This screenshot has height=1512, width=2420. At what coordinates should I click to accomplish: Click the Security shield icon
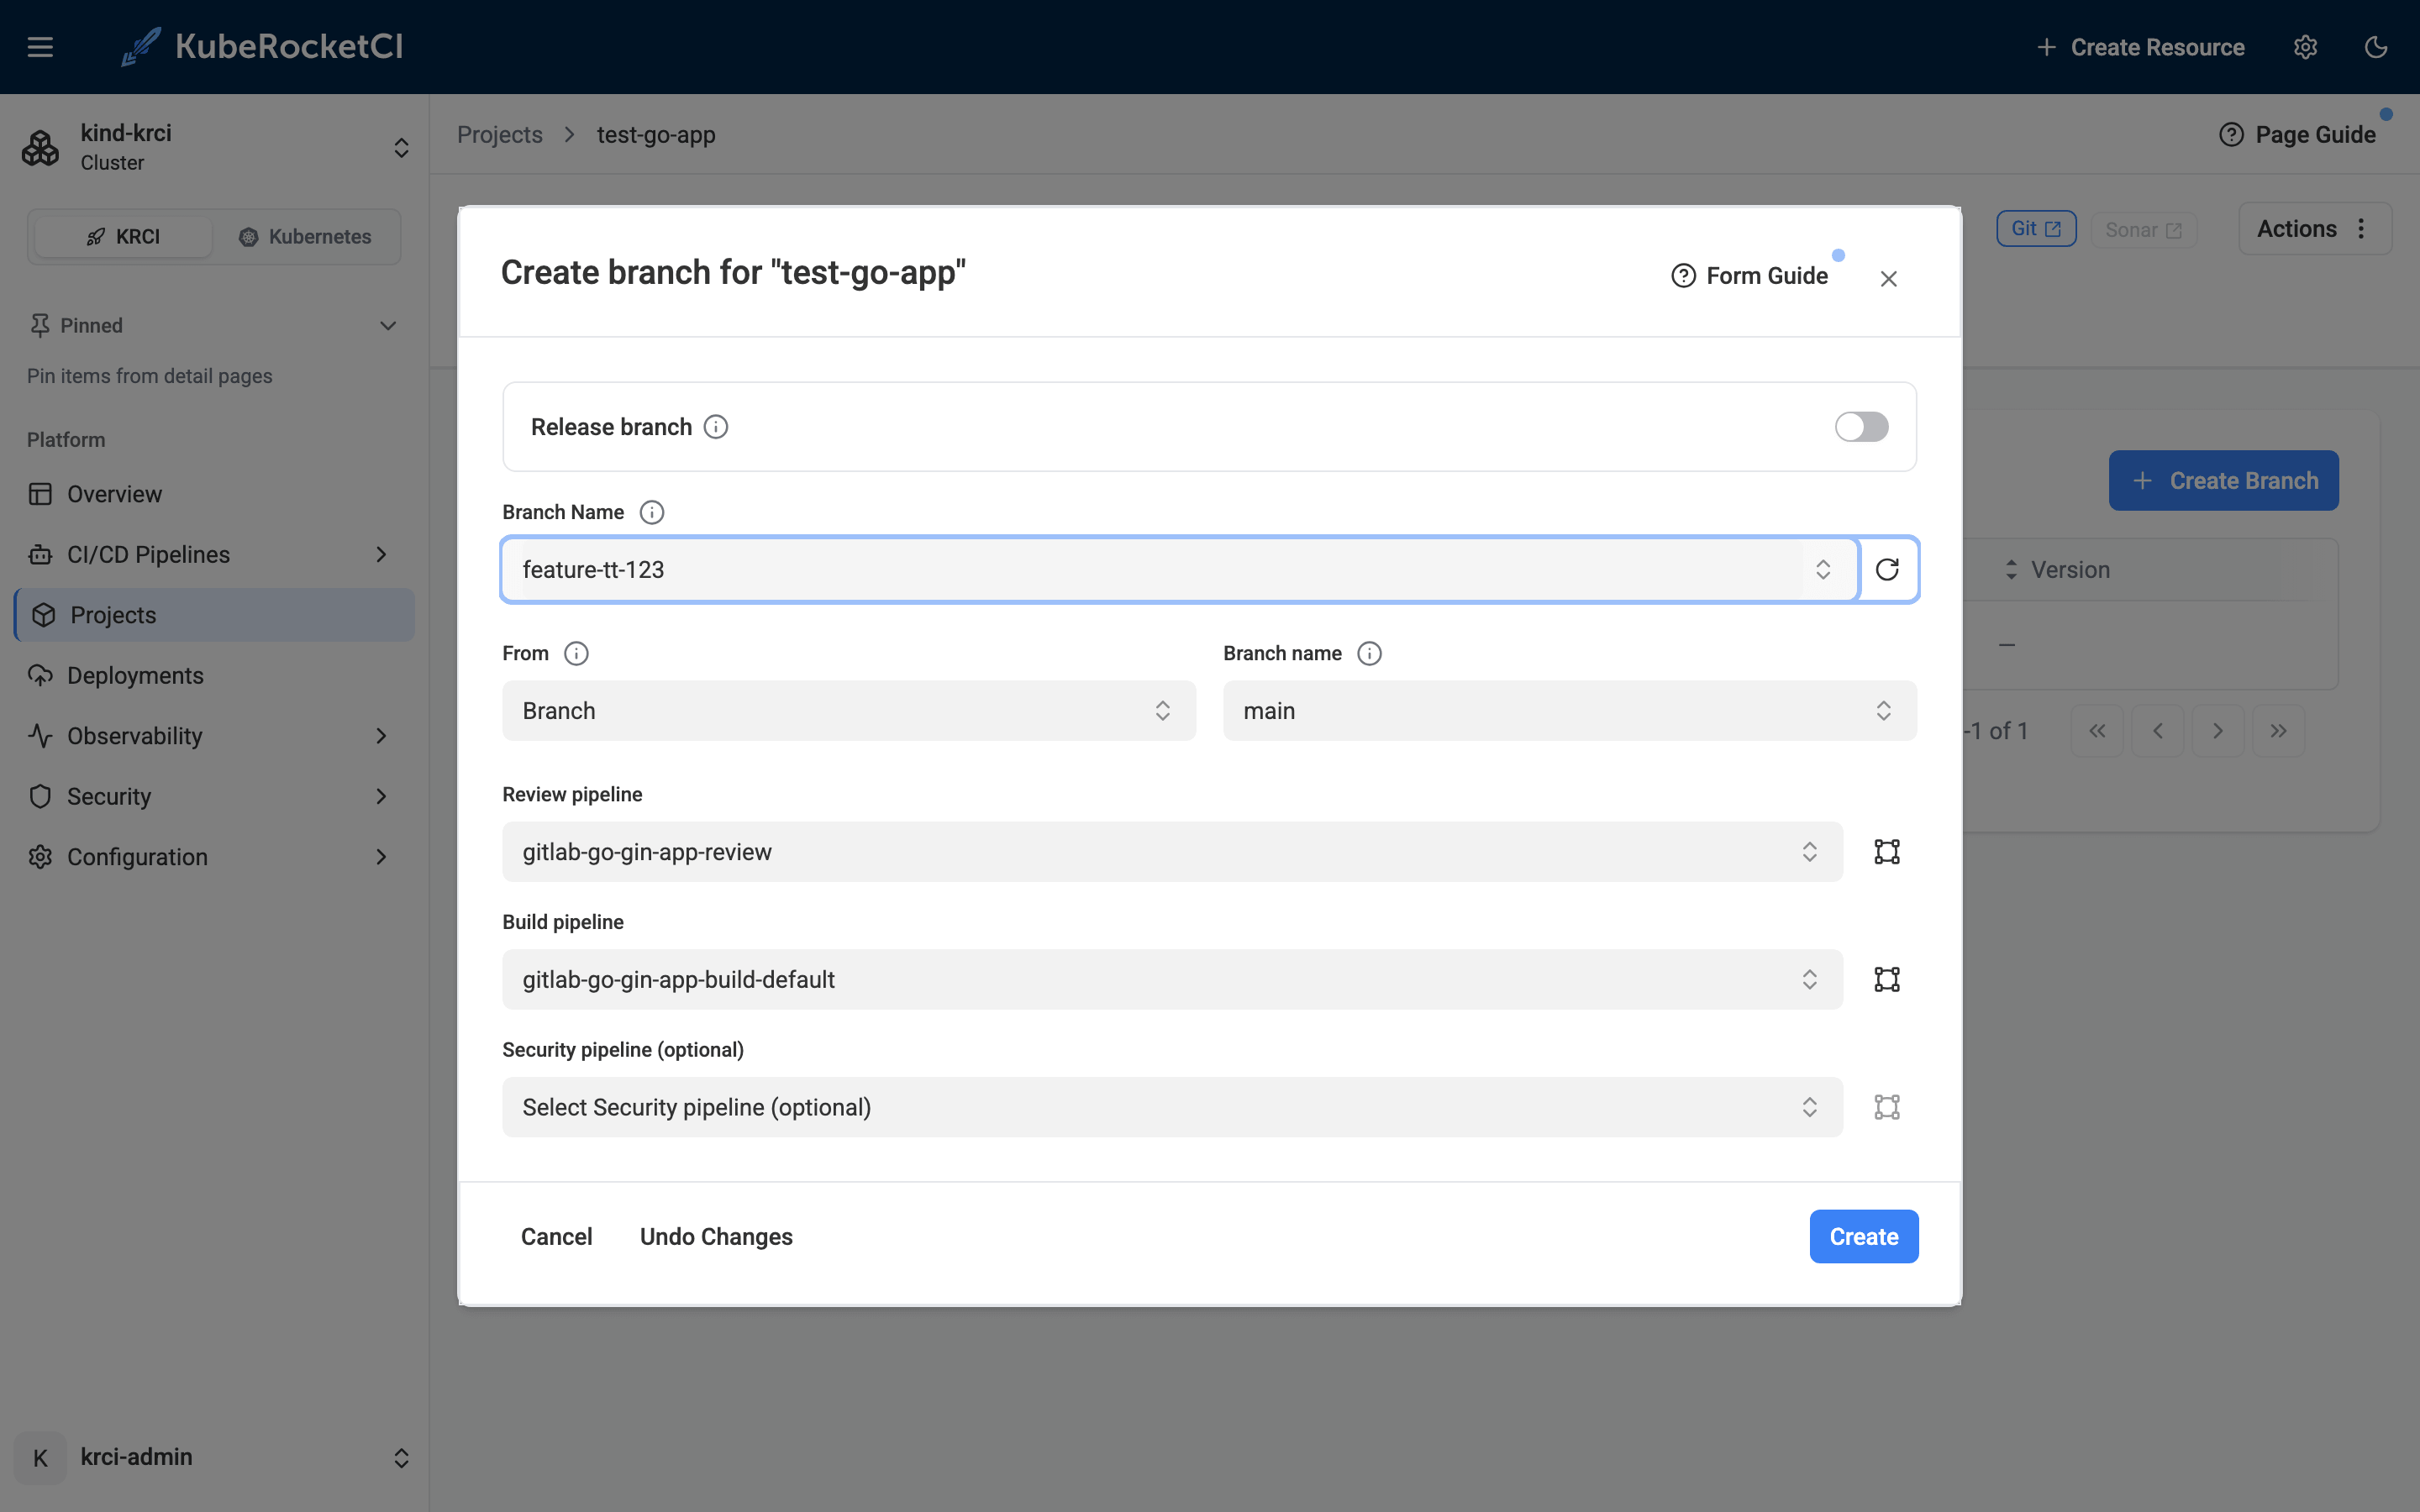40,796
